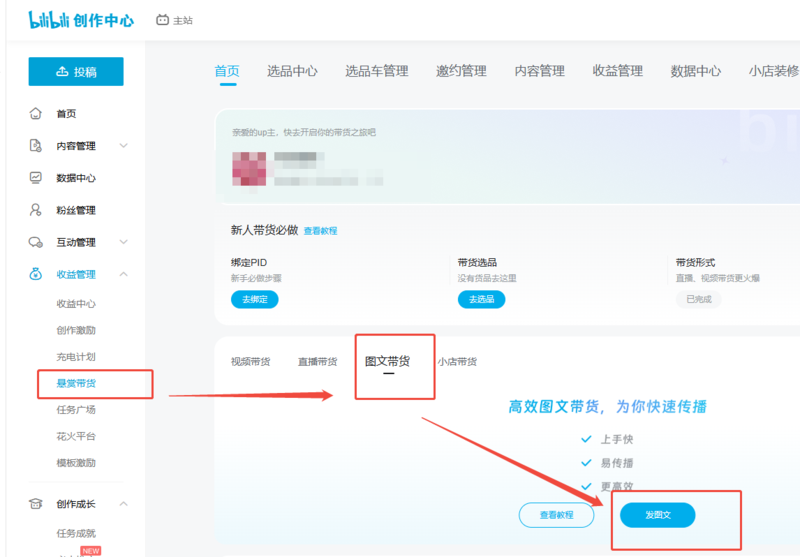The image size is (800, 557).
Task: Select 数据中心 in the sidebar
Action: [76, 178]
